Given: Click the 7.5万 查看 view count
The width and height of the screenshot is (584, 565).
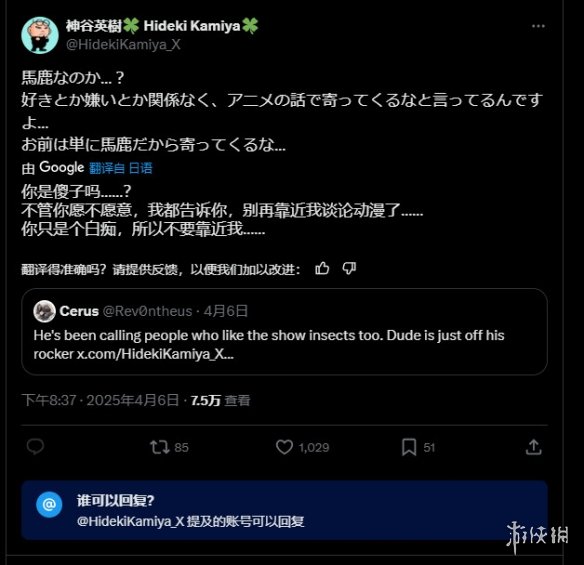Looking at the screenshot, I should (220, 401).
